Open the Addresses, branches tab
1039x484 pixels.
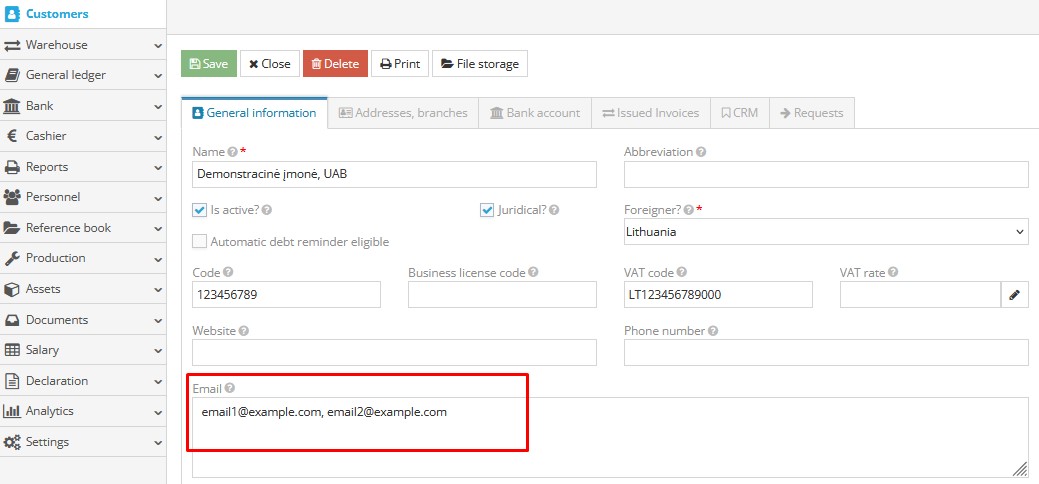(x=403, y=113)
